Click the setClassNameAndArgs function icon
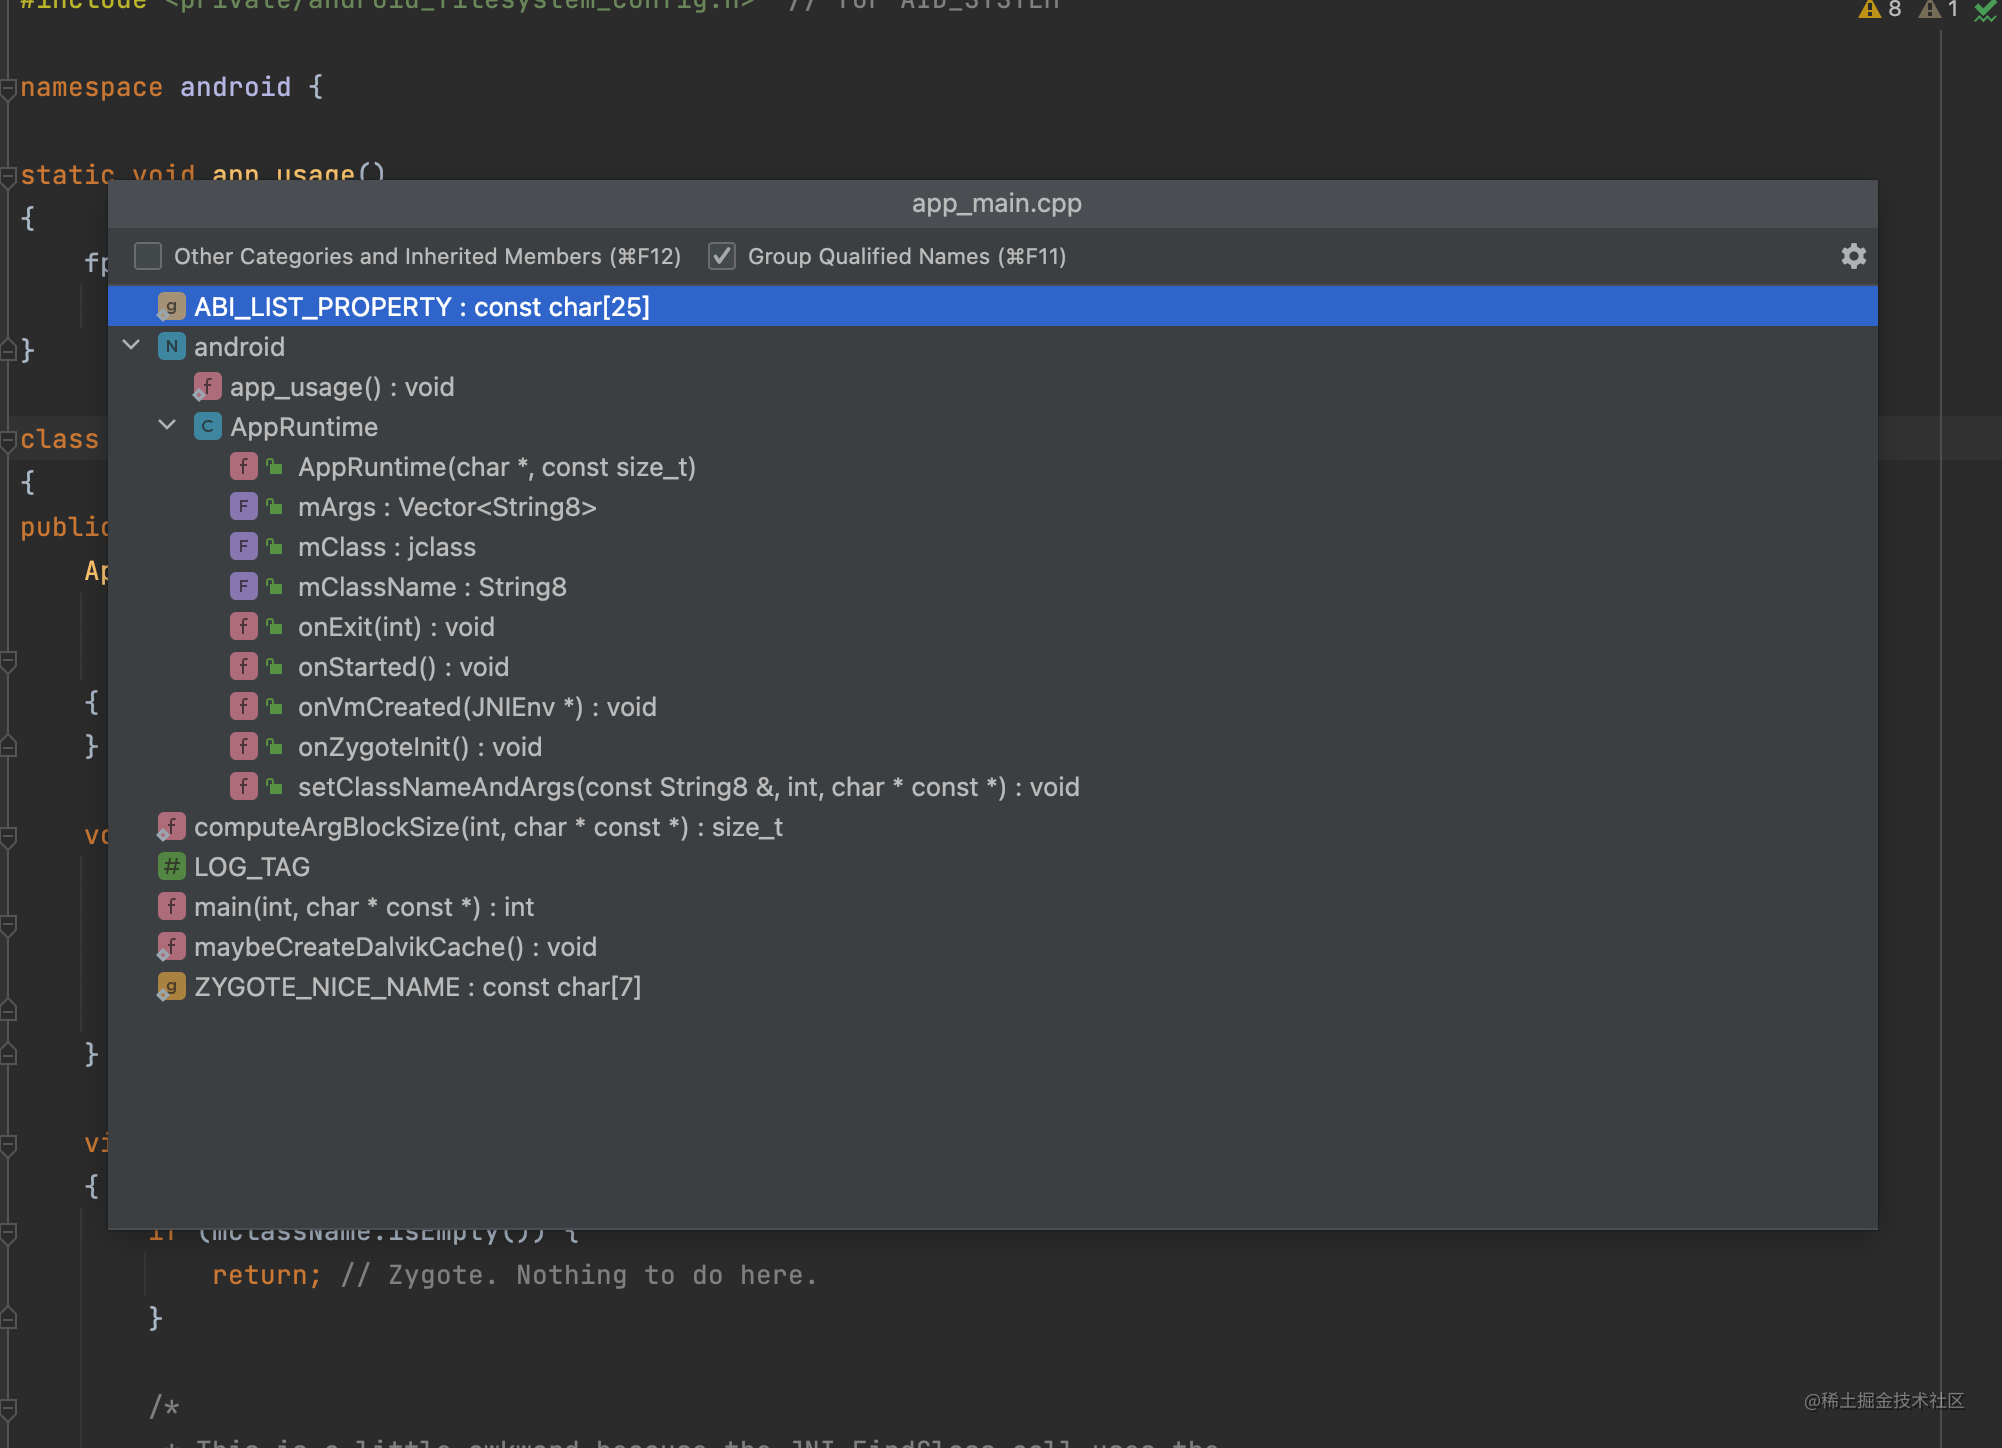The height and width of the screenshot is (1448, 2002). pos(243,787)
